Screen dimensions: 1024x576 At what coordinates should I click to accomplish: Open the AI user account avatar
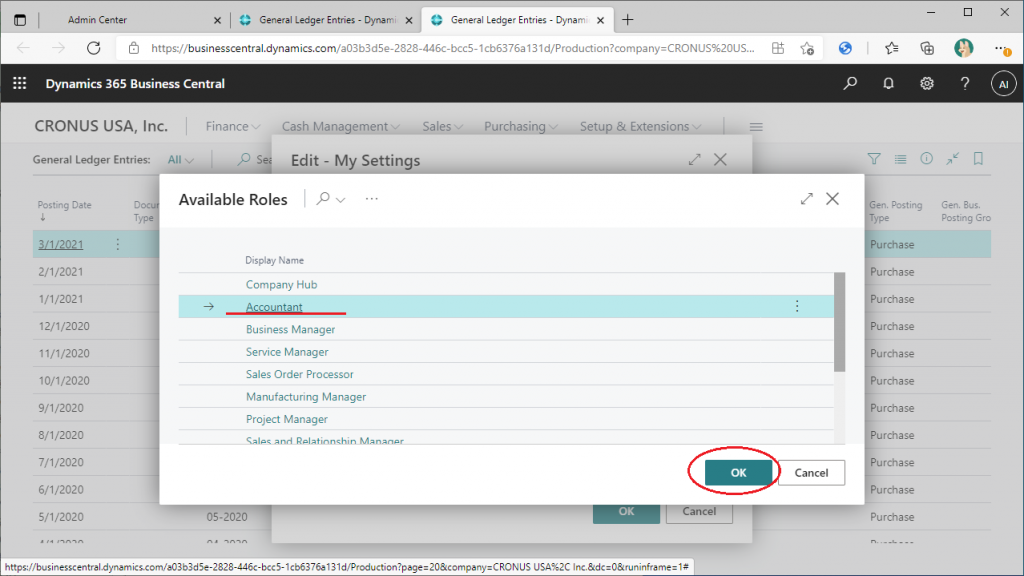(1003, 84)
